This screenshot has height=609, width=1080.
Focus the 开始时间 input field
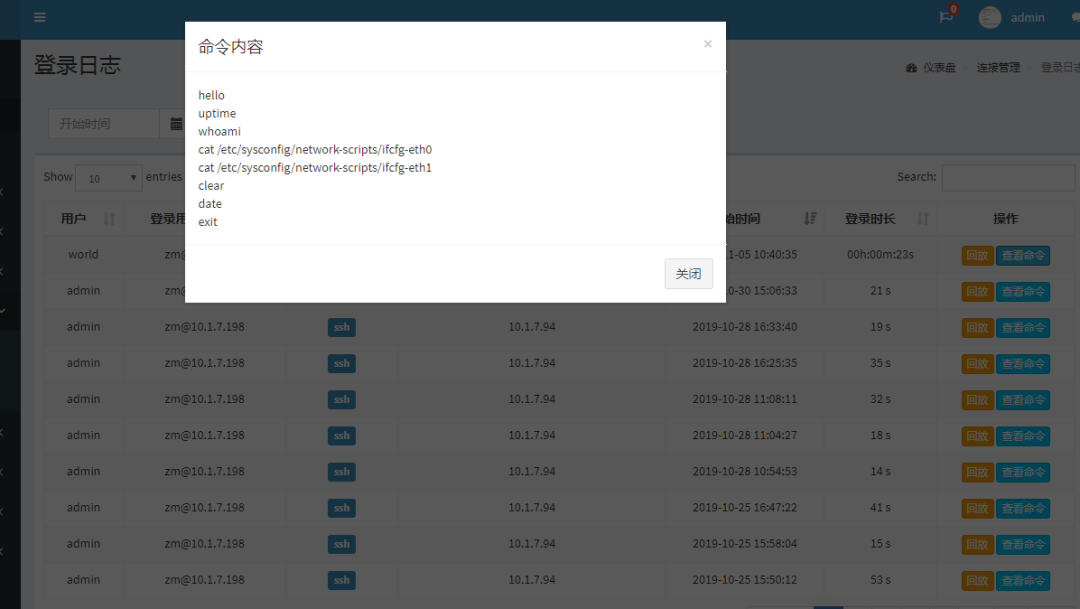click(104, 124)
